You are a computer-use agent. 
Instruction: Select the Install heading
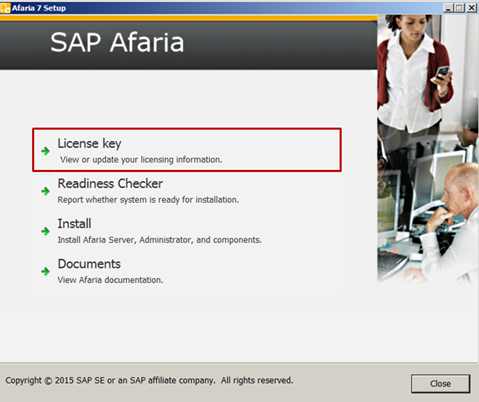point(74,224)
